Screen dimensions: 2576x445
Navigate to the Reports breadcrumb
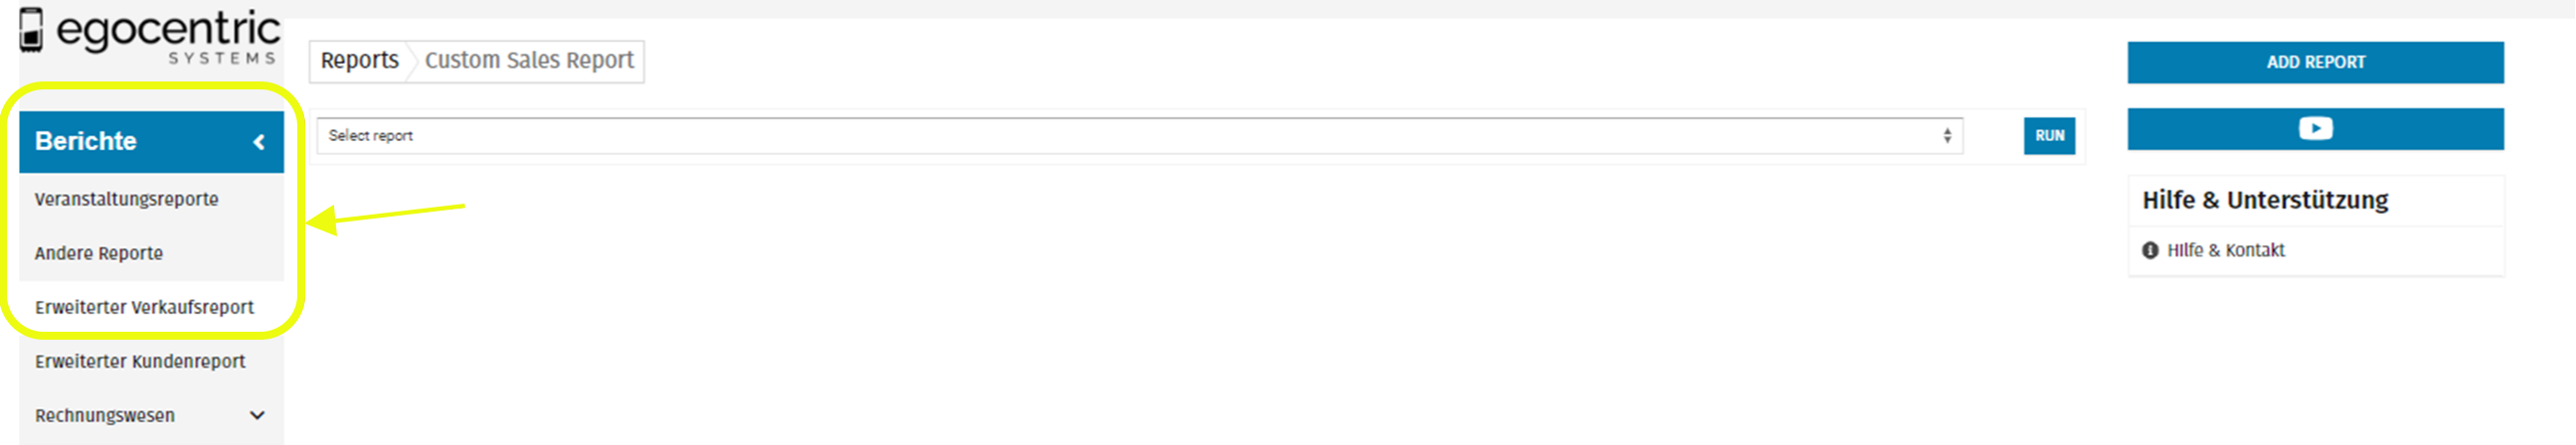[x=359, y=61]
